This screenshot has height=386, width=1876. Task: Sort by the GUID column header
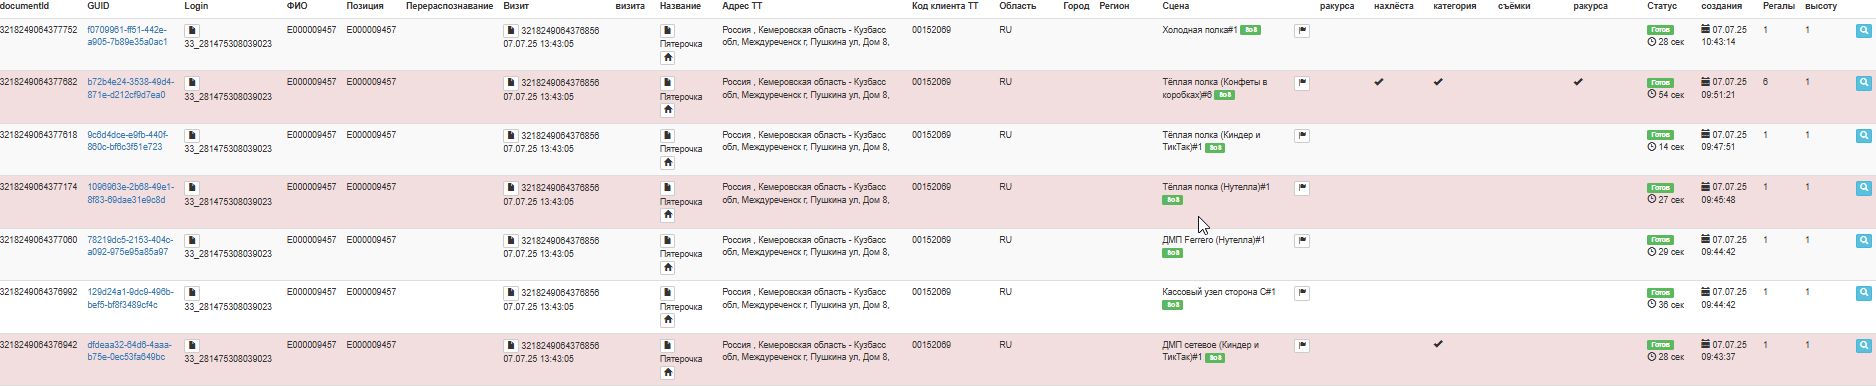[98, 6]
